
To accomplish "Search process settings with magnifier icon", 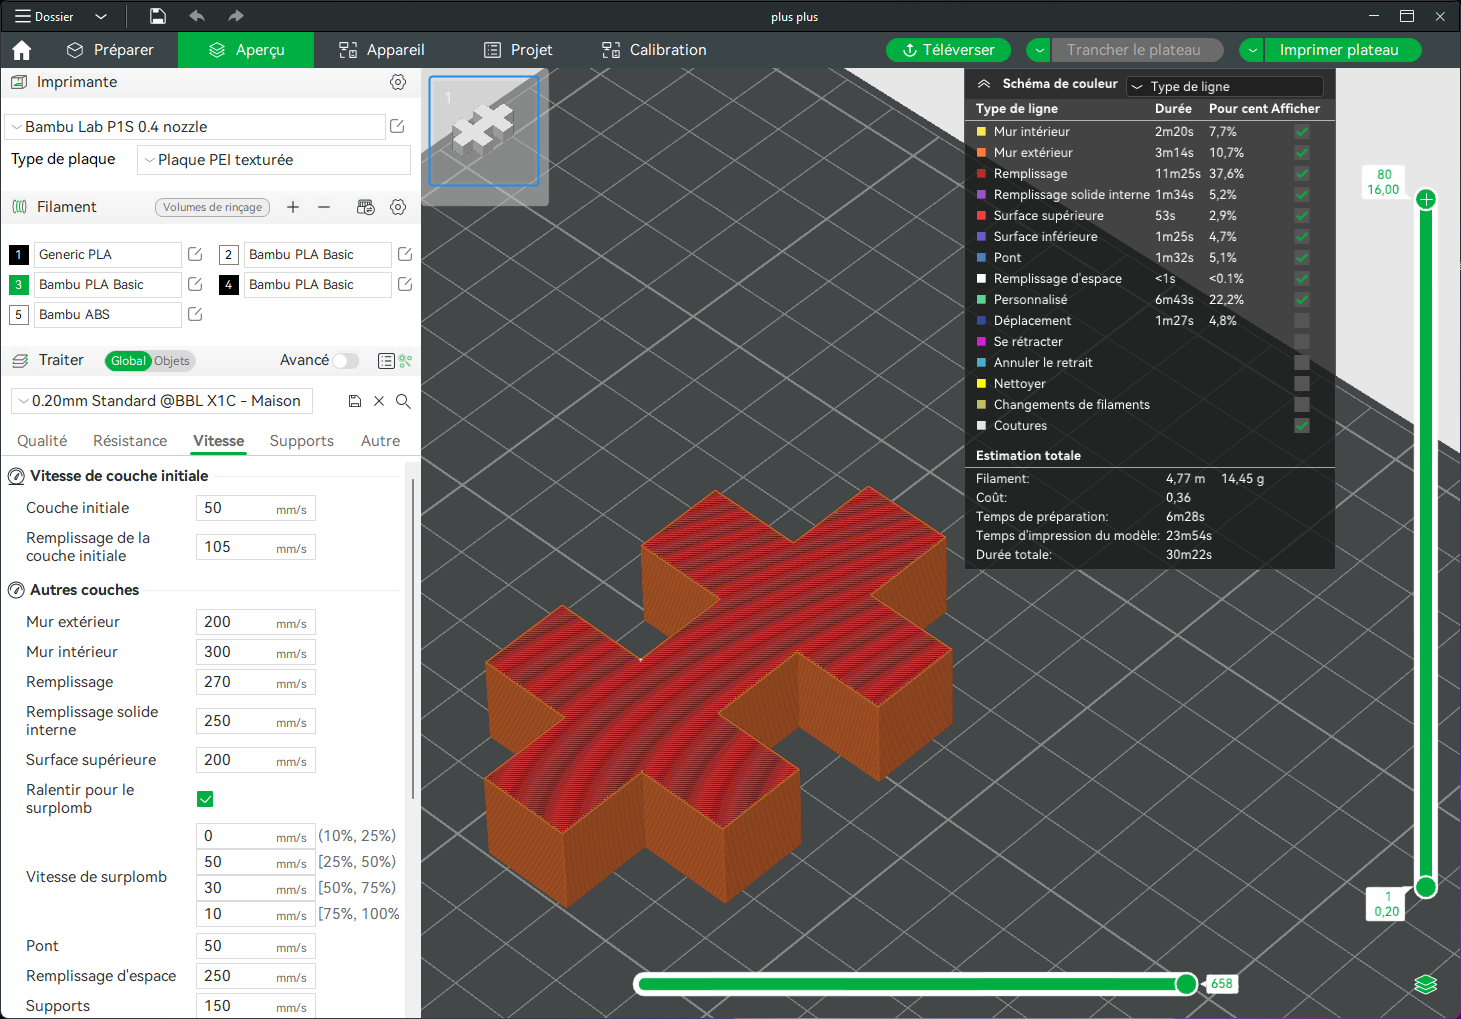I will pos(403,401).
